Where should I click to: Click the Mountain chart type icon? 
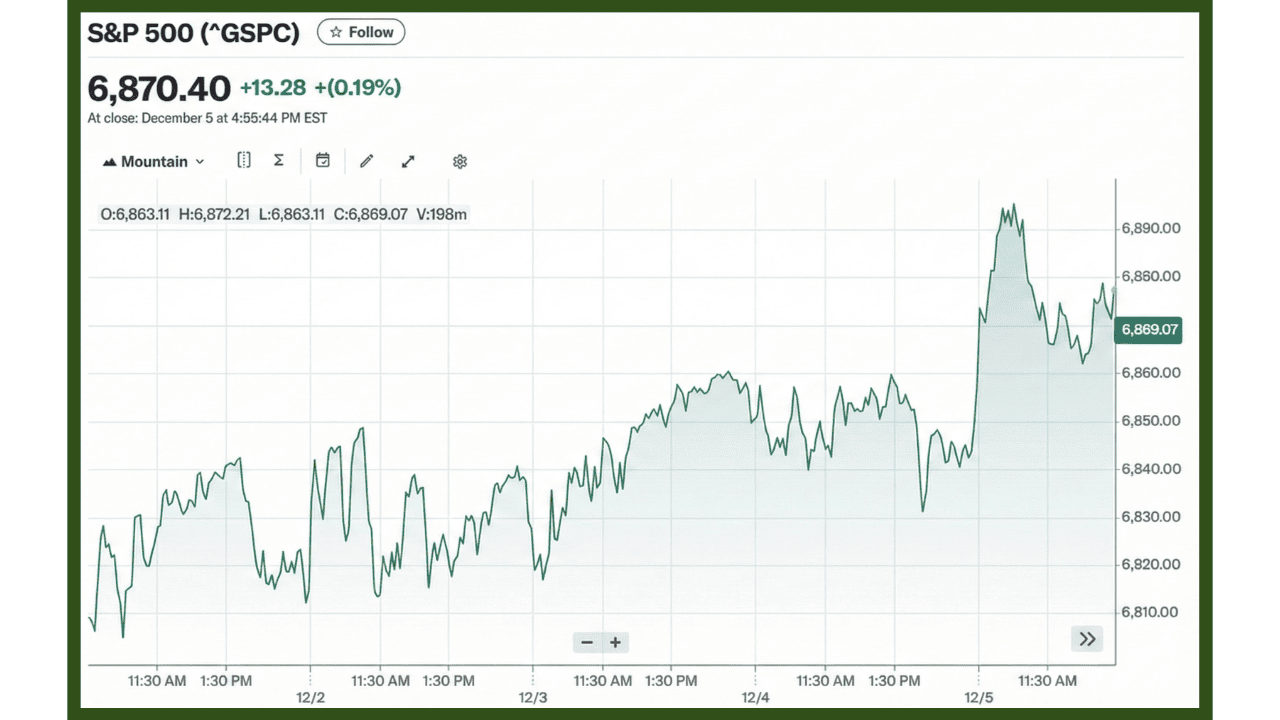[x=110, y=161]
